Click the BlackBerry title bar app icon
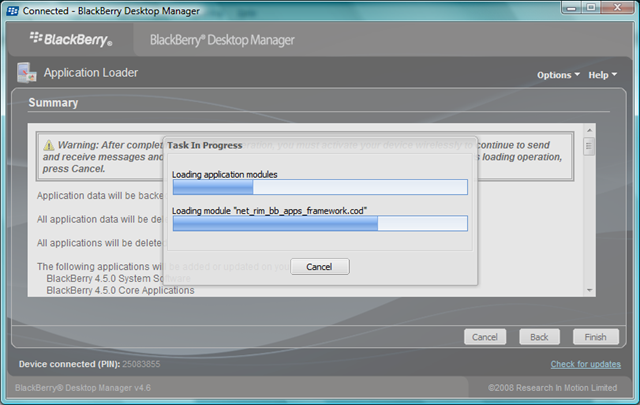640x405 pixels. (x=13, y=11)
